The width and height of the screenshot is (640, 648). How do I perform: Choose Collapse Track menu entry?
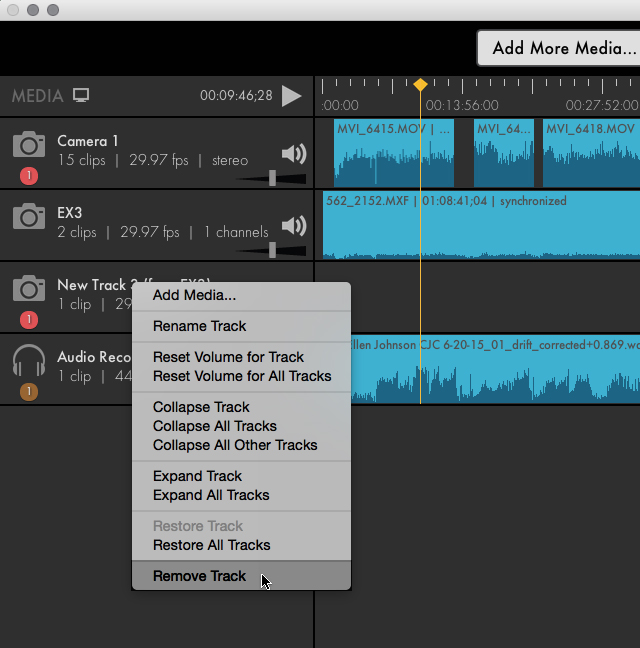(x=241, y=407)
